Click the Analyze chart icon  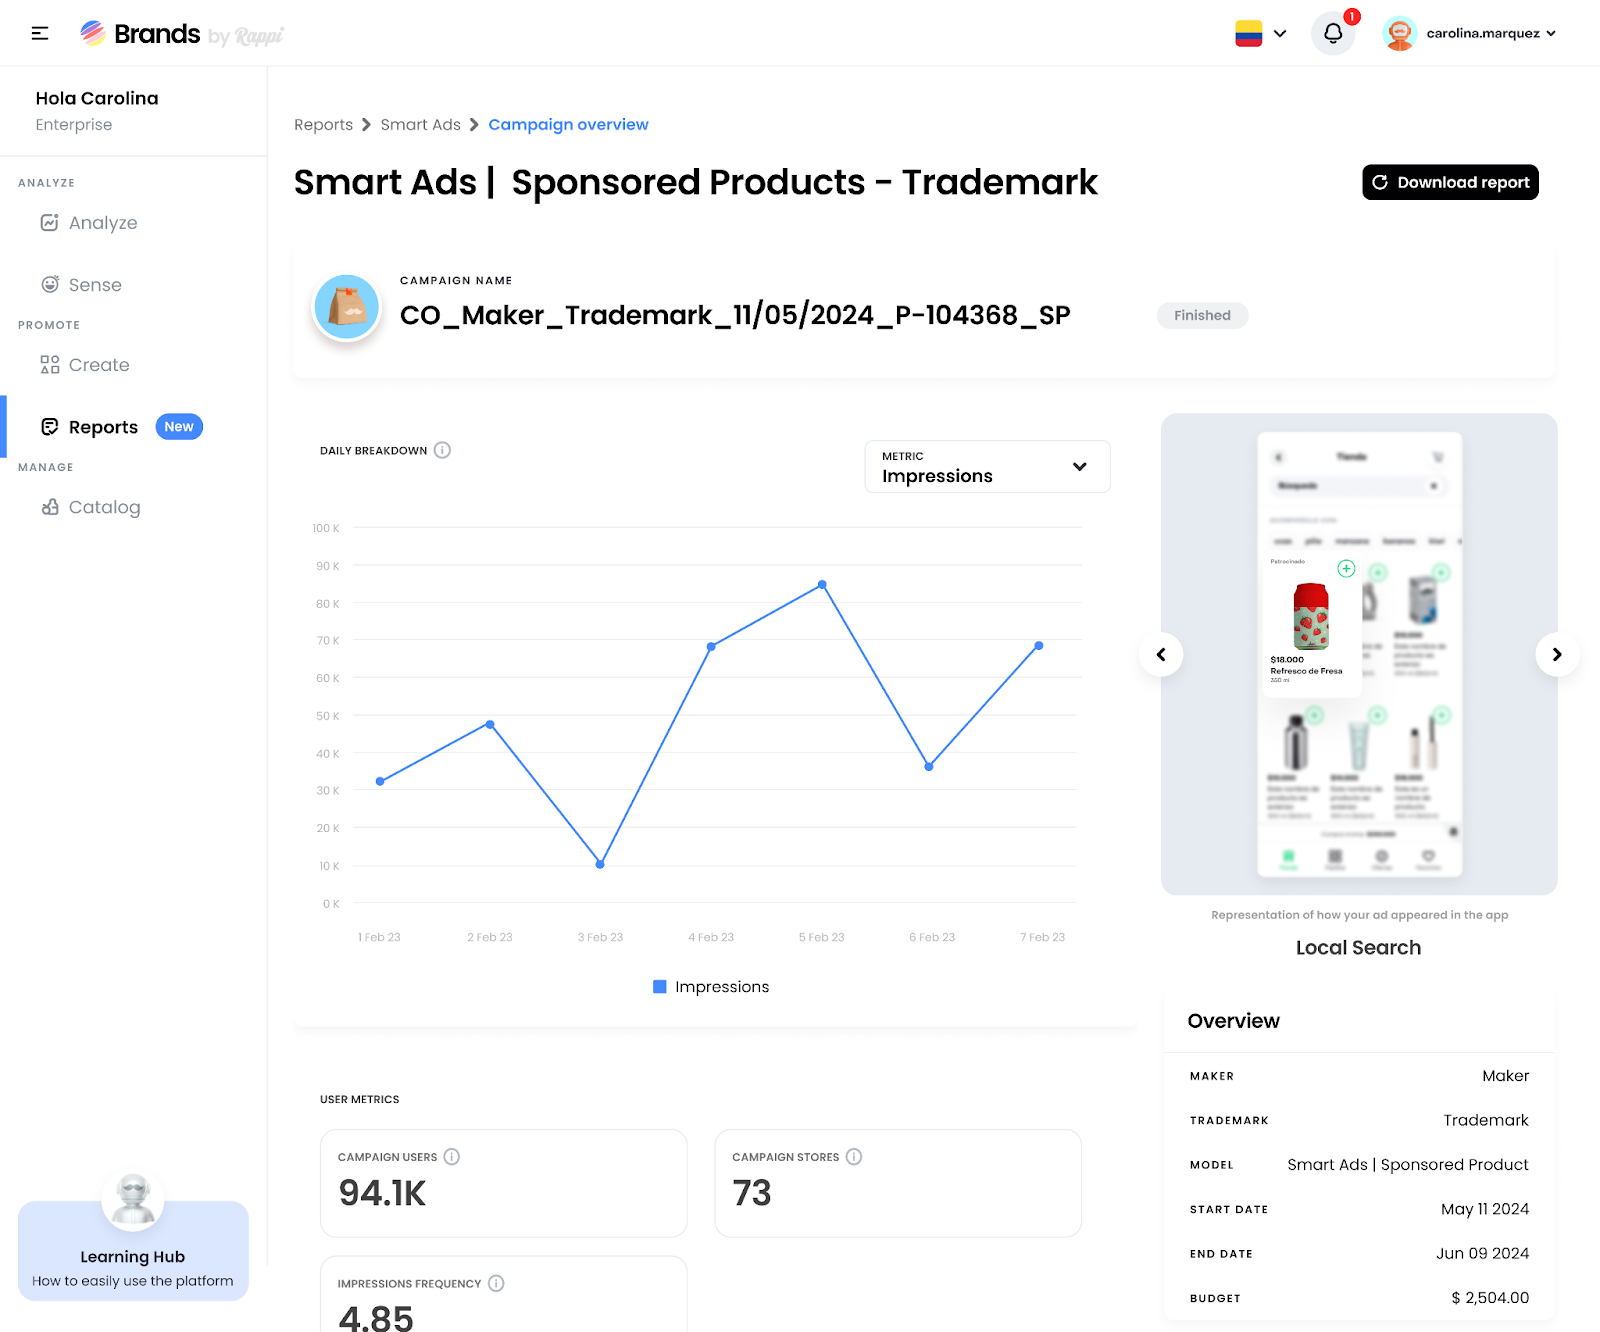pos(49,222)
